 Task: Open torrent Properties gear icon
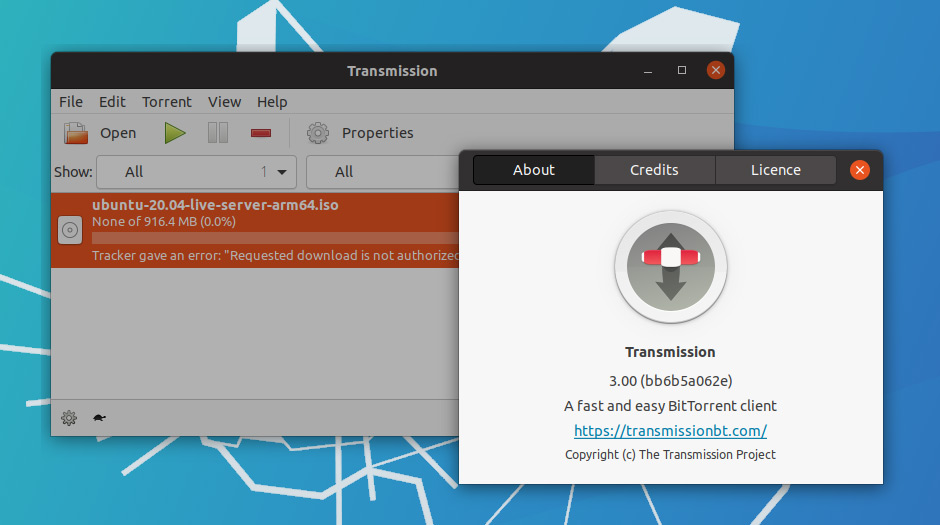318,132
